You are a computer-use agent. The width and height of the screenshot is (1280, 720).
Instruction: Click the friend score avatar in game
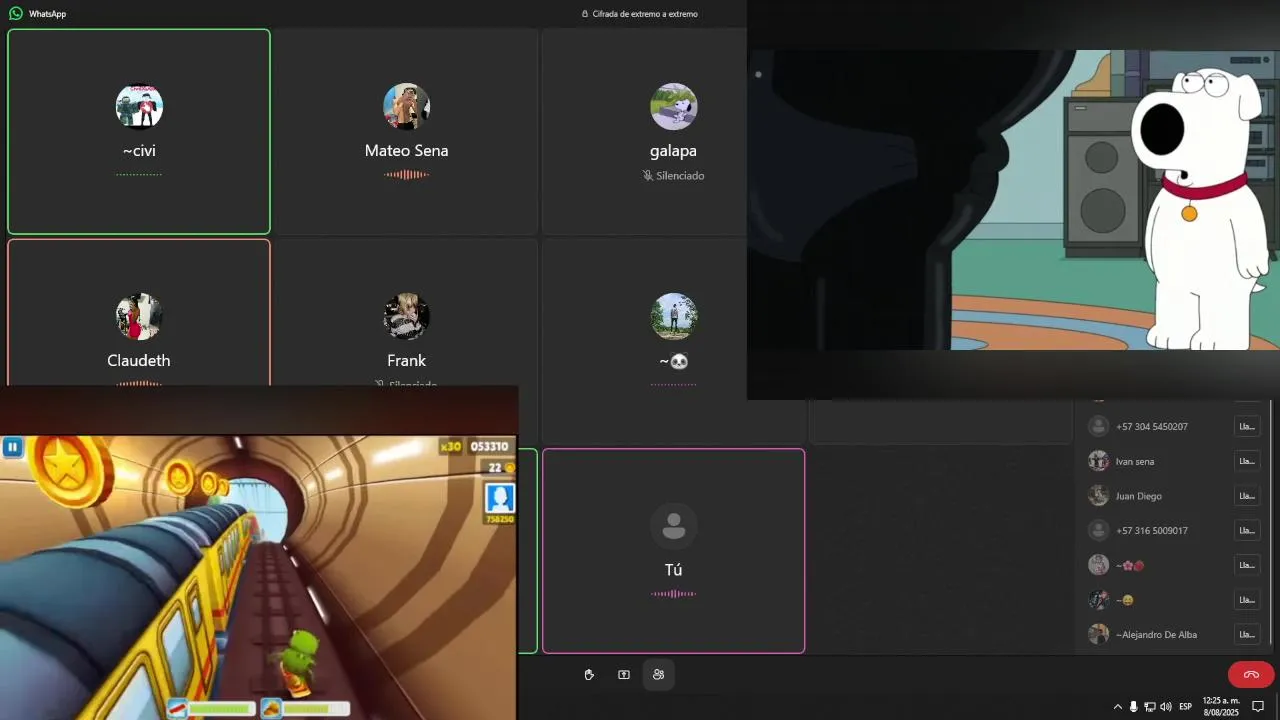(499, 498)
